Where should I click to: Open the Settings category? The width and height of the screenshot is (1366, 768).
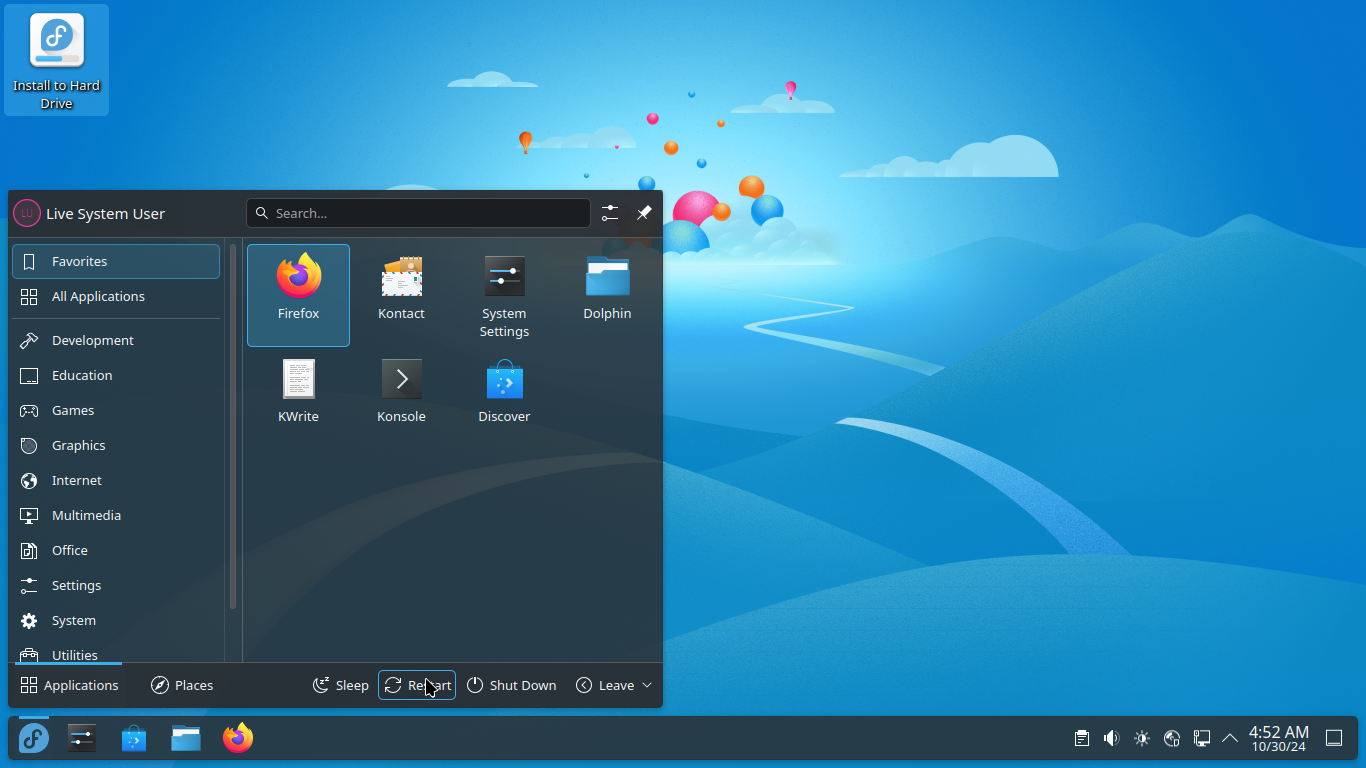click(116, 585)
